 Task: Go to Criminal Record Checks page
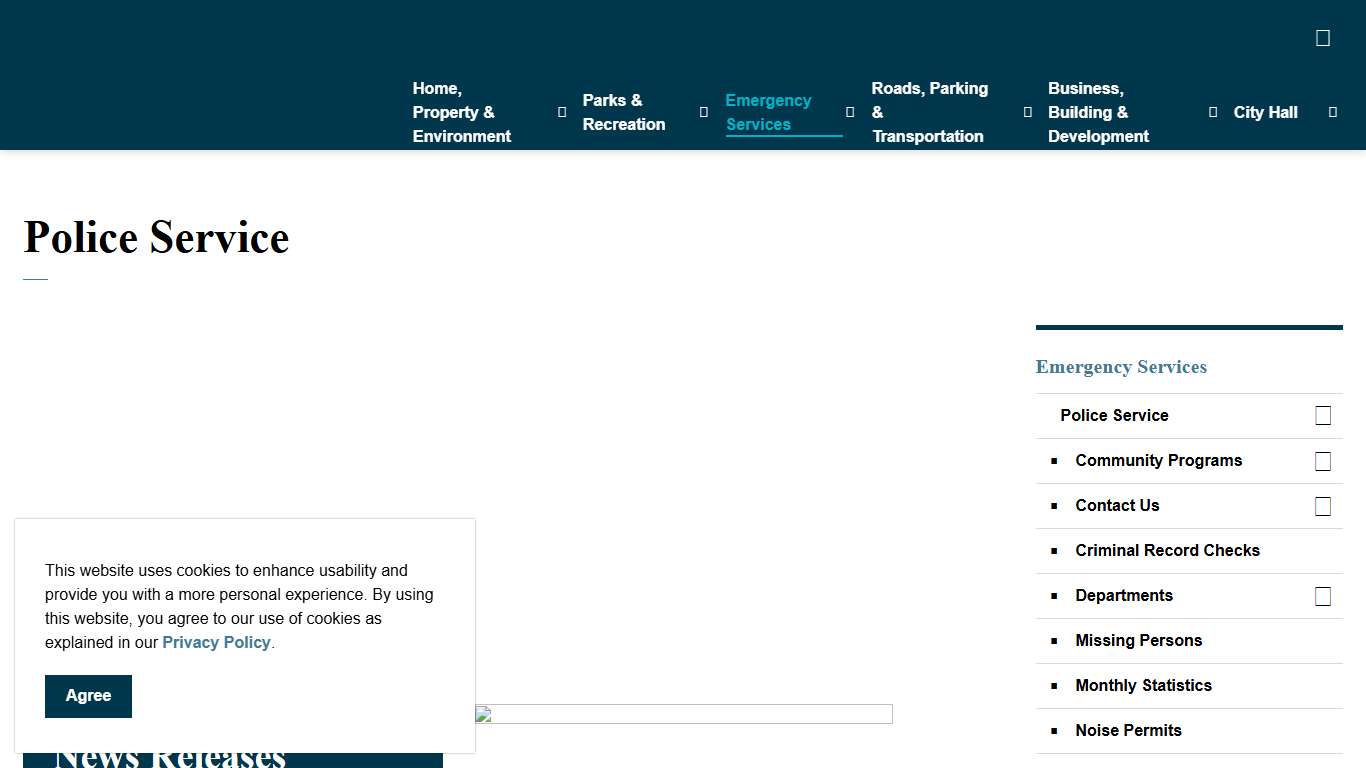coord(1167,551)
